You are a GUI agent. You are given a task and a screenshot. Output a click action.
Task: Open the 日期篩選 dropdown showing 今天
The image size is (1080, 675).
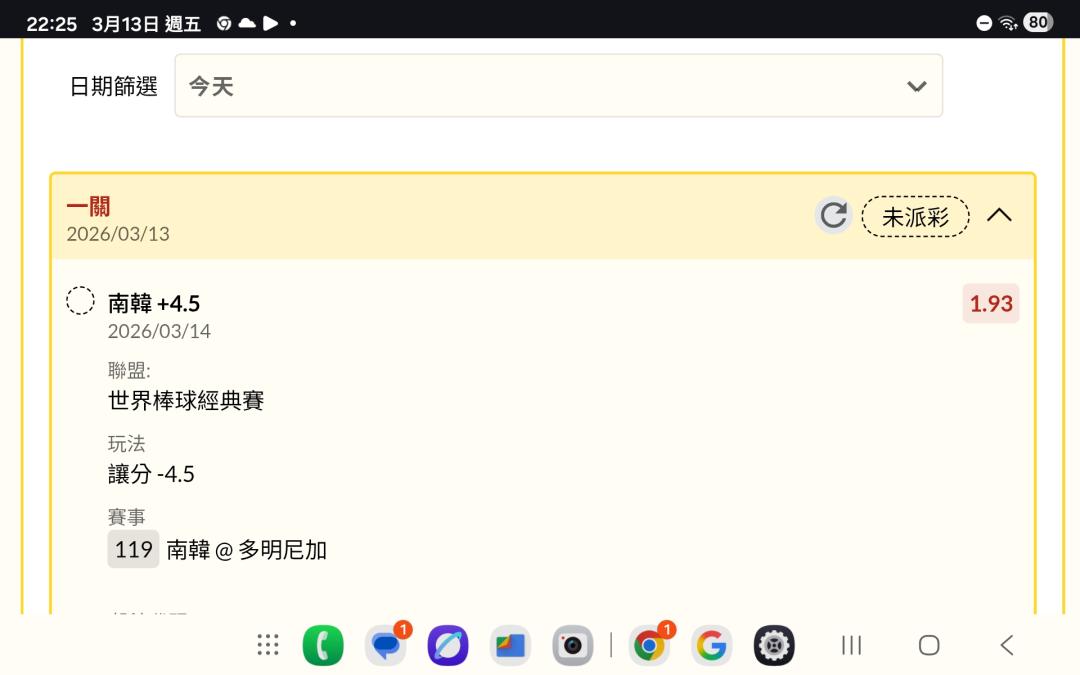coord(559,86)
